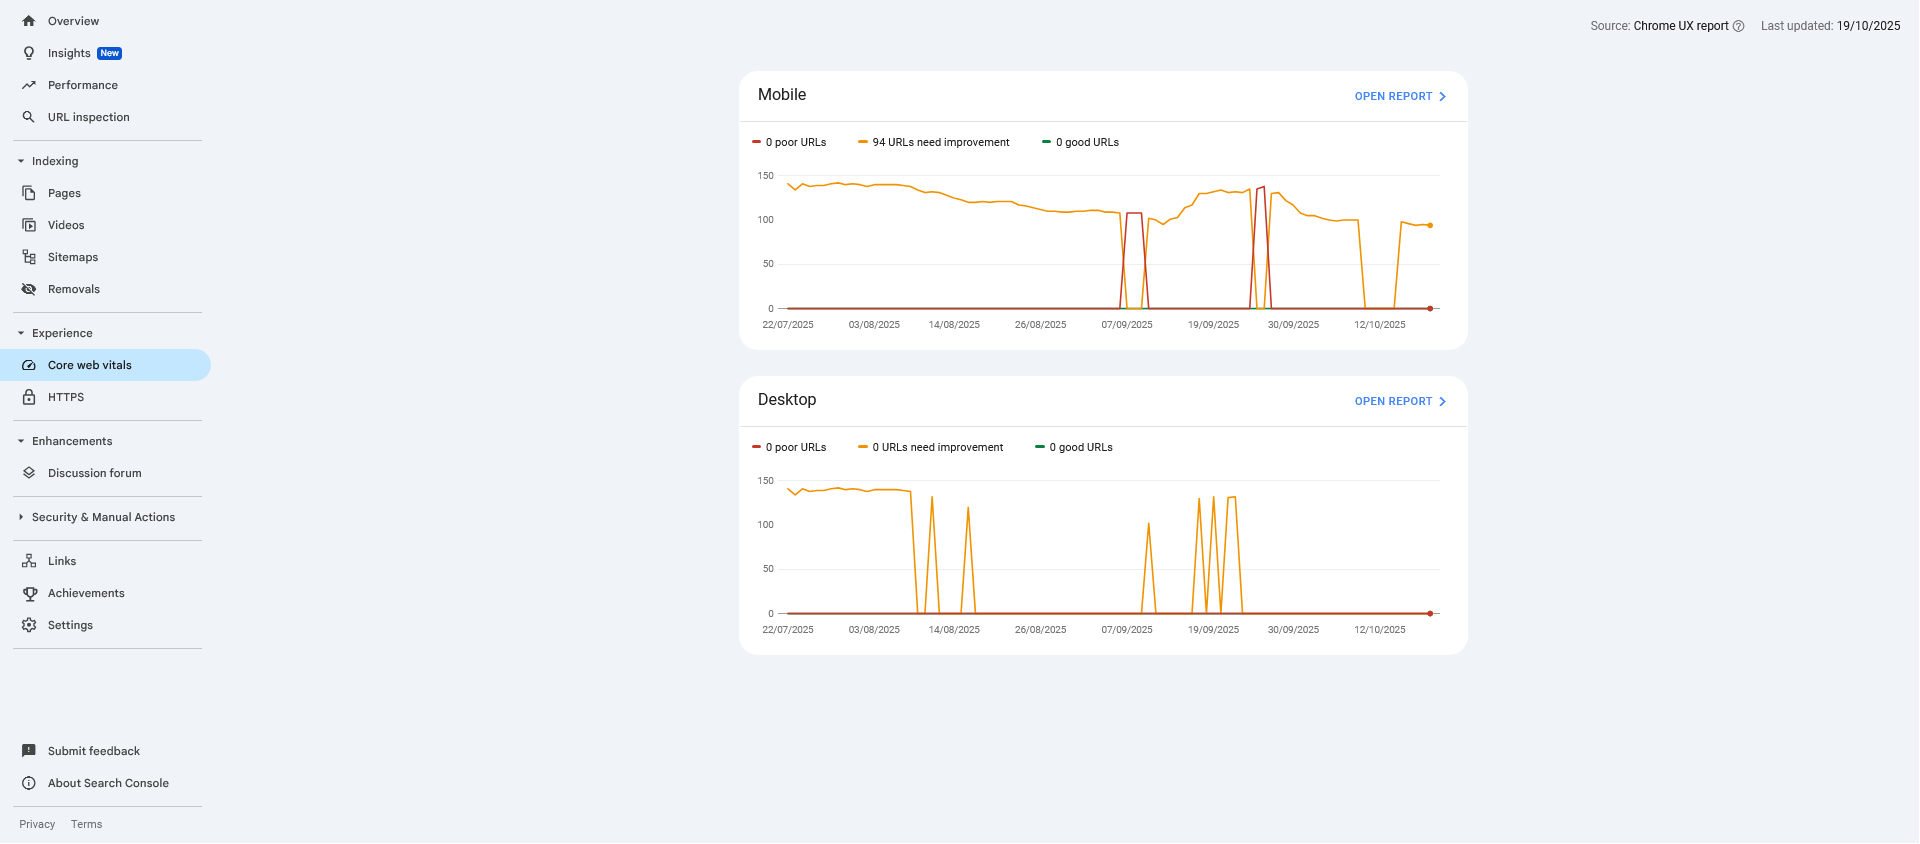Click Desktop '0 URLs need improvement' legend
Viewport: 1920px width, 844px height.
(931, 448)
